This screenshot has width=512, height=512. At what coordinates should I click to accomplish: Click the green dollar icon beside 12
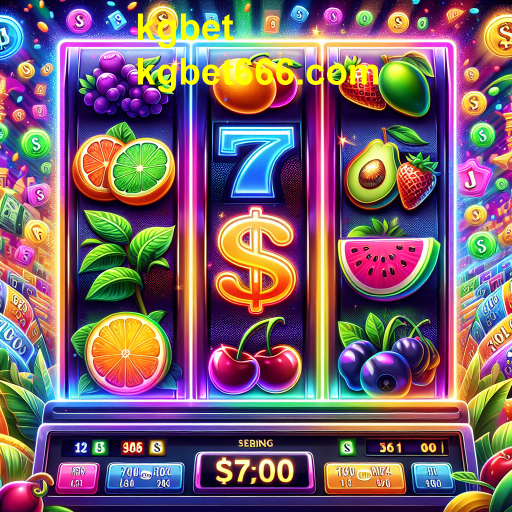click(100, 447)
